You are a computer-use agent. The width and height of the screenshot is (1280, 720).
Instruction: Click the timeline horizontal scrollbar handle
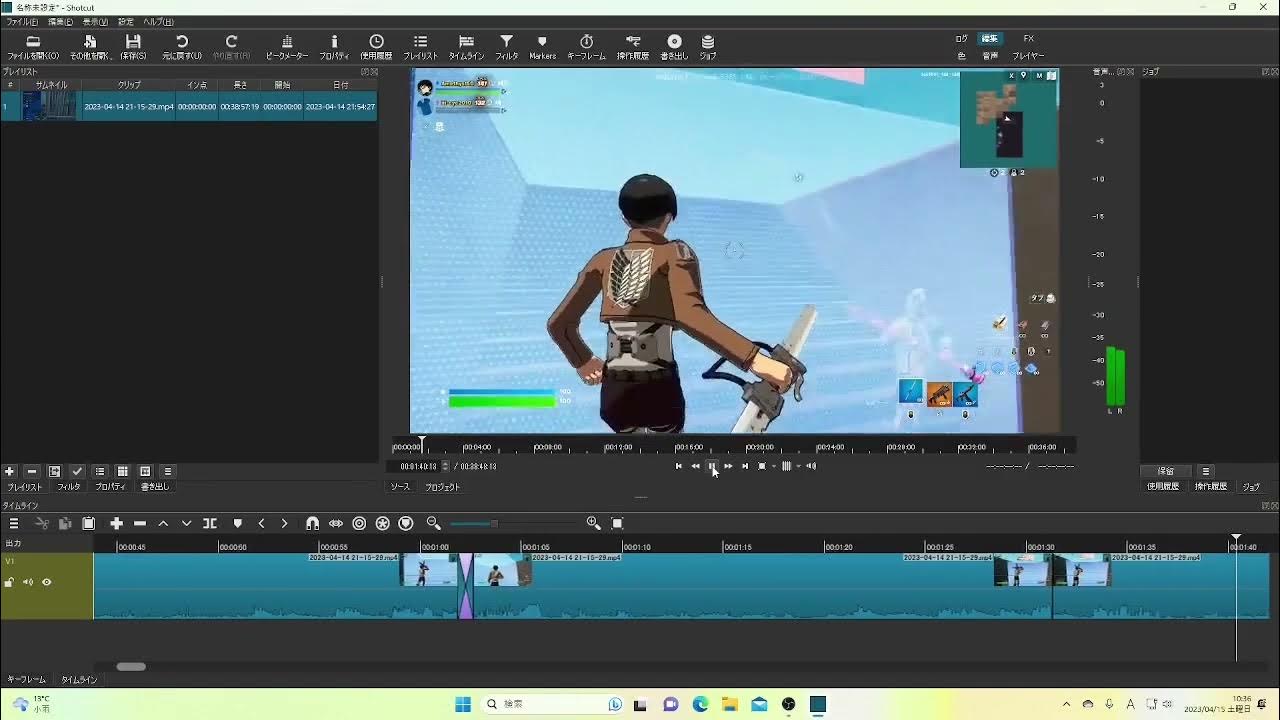tap(131, 667)
